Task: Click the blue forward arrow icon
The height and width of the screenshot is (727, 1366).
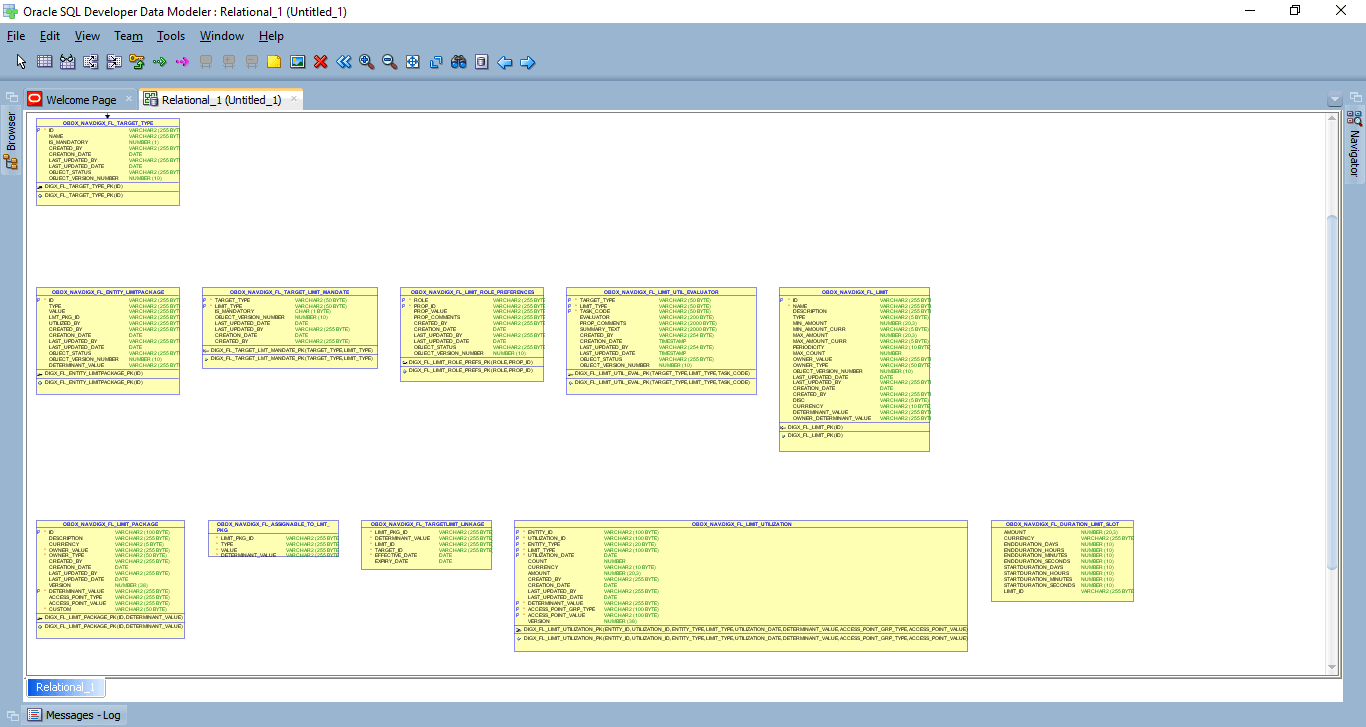Action: [x=528, y=62]
